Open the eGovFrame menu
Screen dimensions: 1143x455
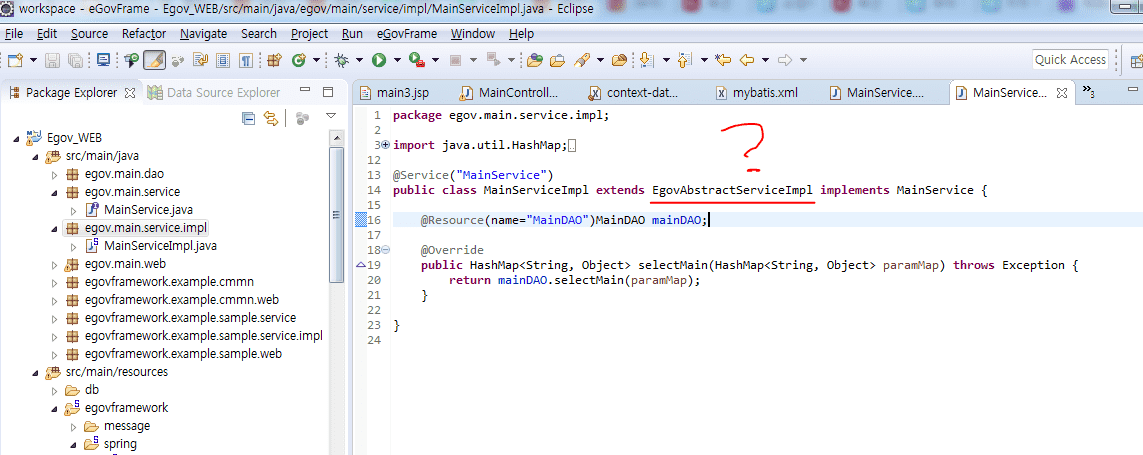coord(407,34)
